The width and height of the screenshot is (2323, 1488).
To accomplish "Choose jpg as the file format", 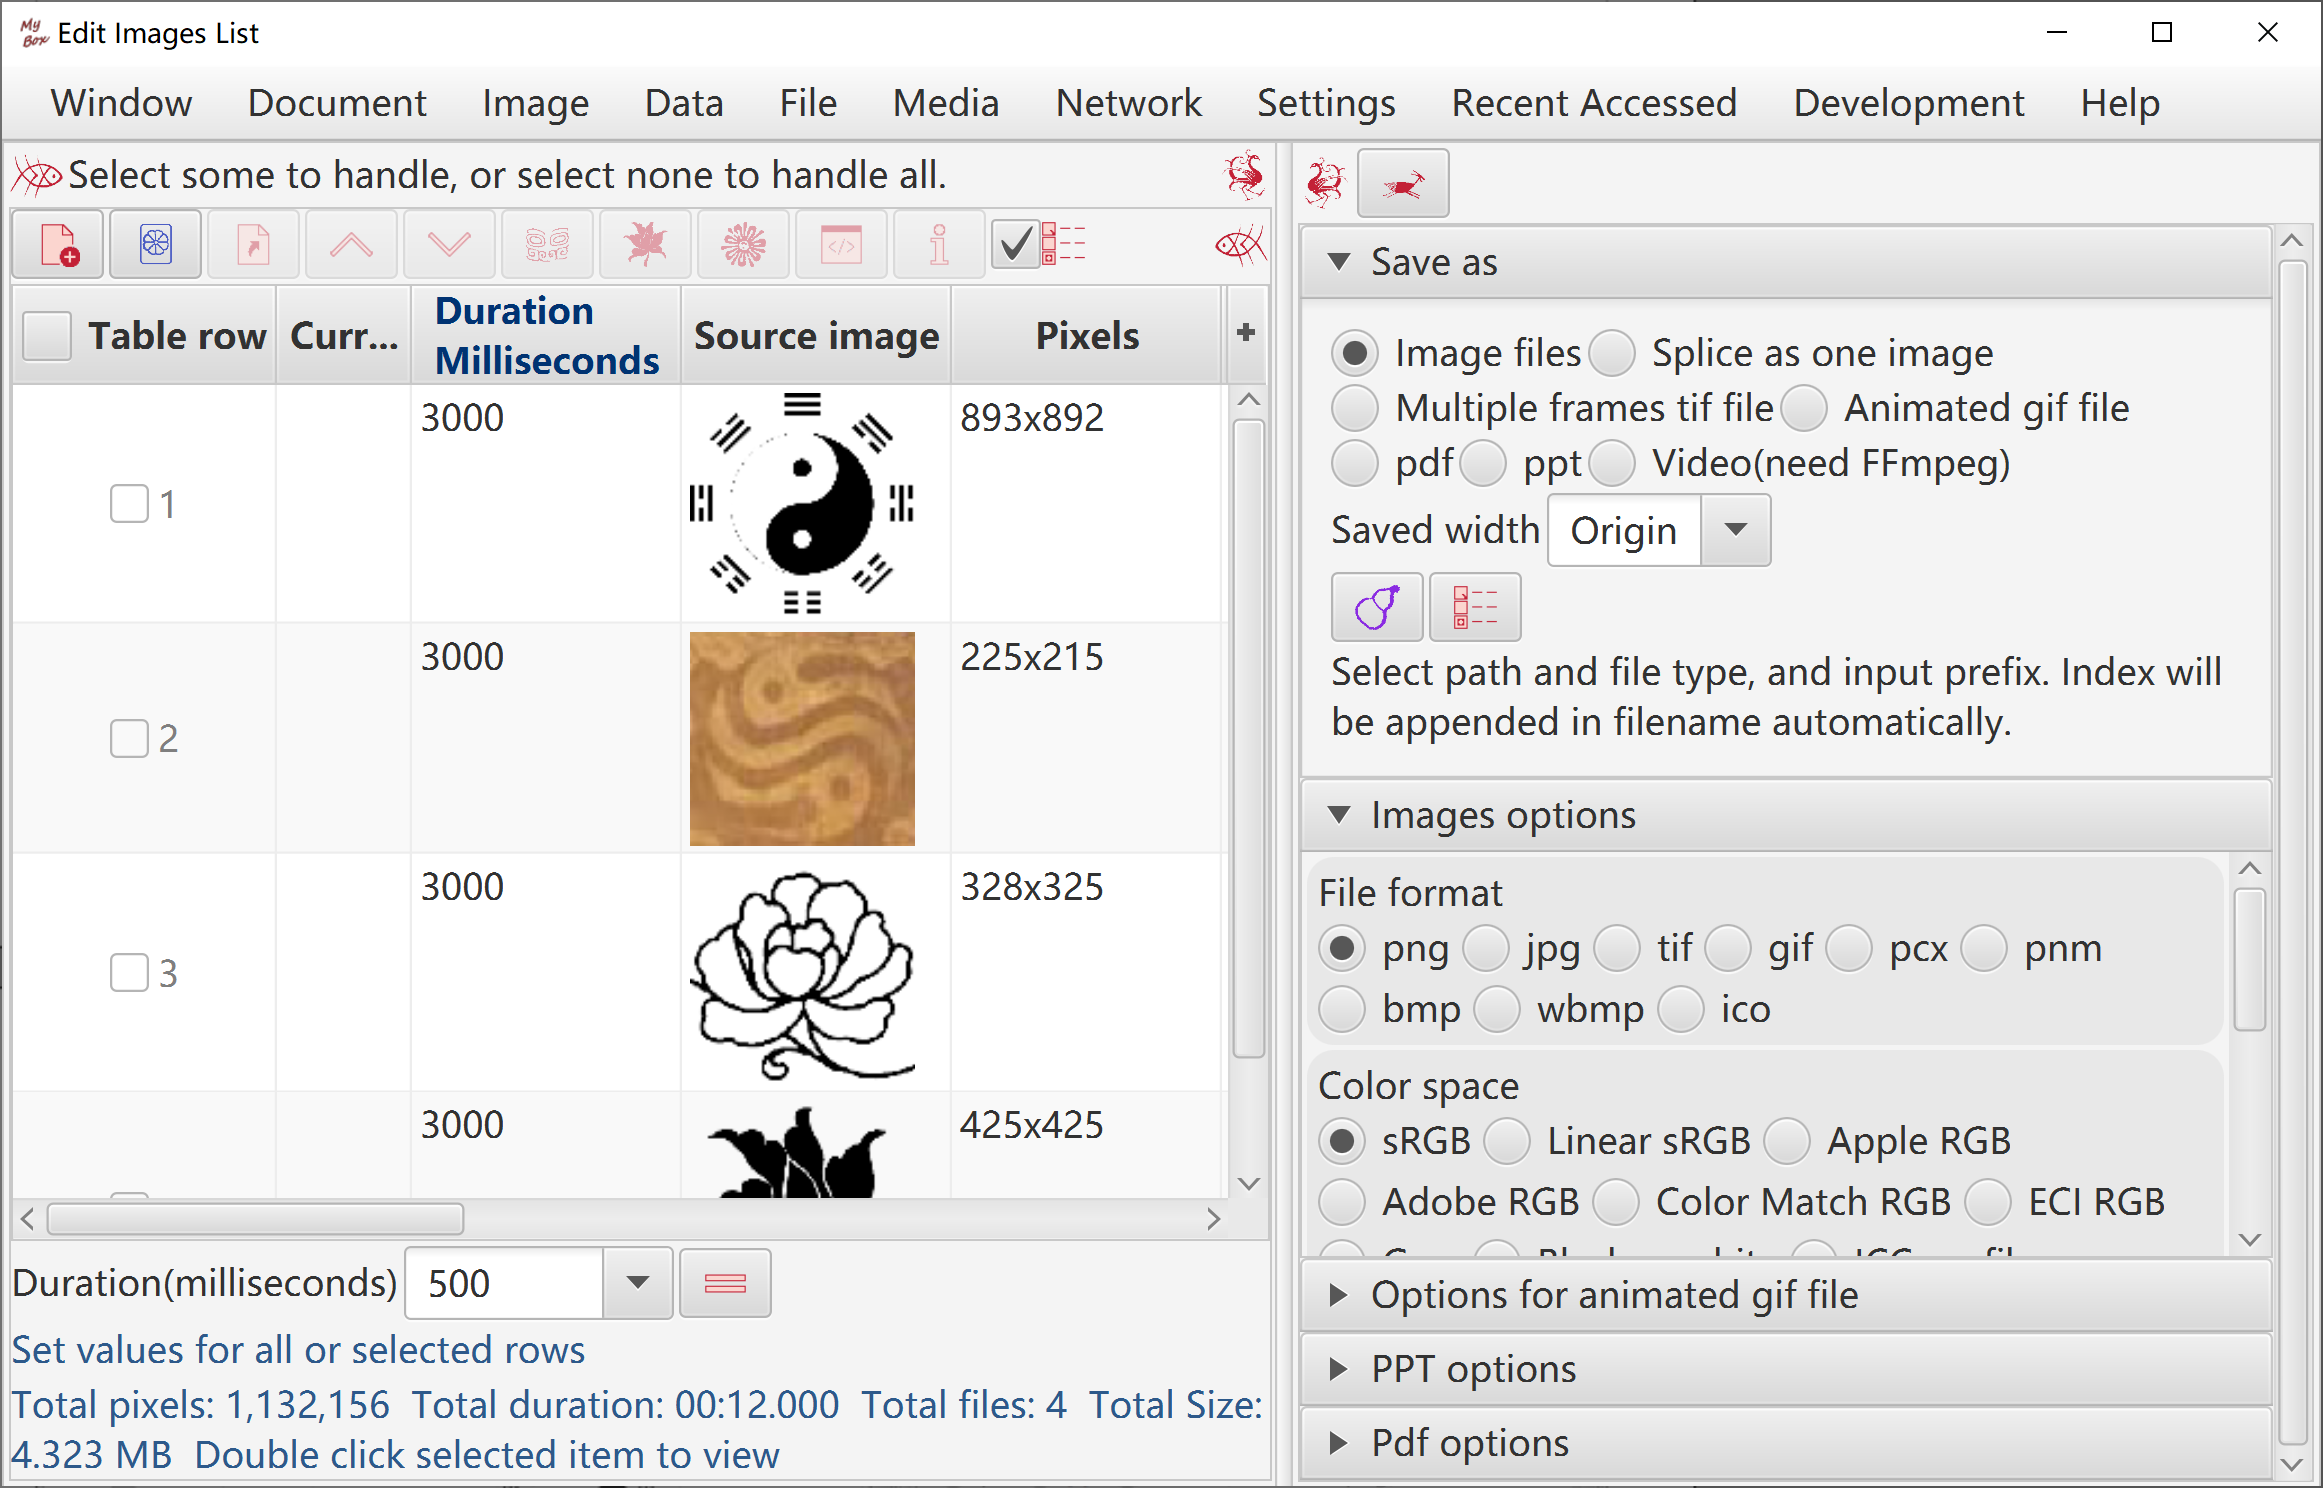I will pos(1487,949).
